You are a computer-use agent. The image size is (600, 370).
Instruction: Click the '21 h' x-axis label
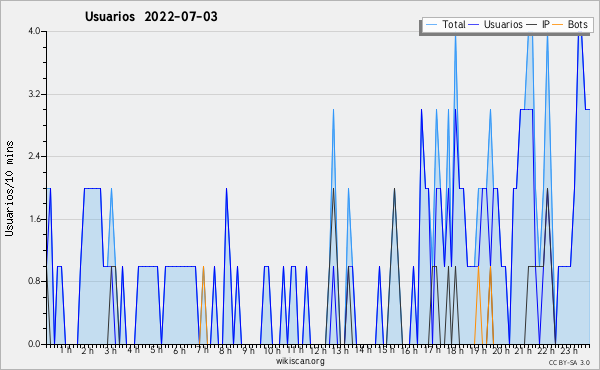pos(524,351)
